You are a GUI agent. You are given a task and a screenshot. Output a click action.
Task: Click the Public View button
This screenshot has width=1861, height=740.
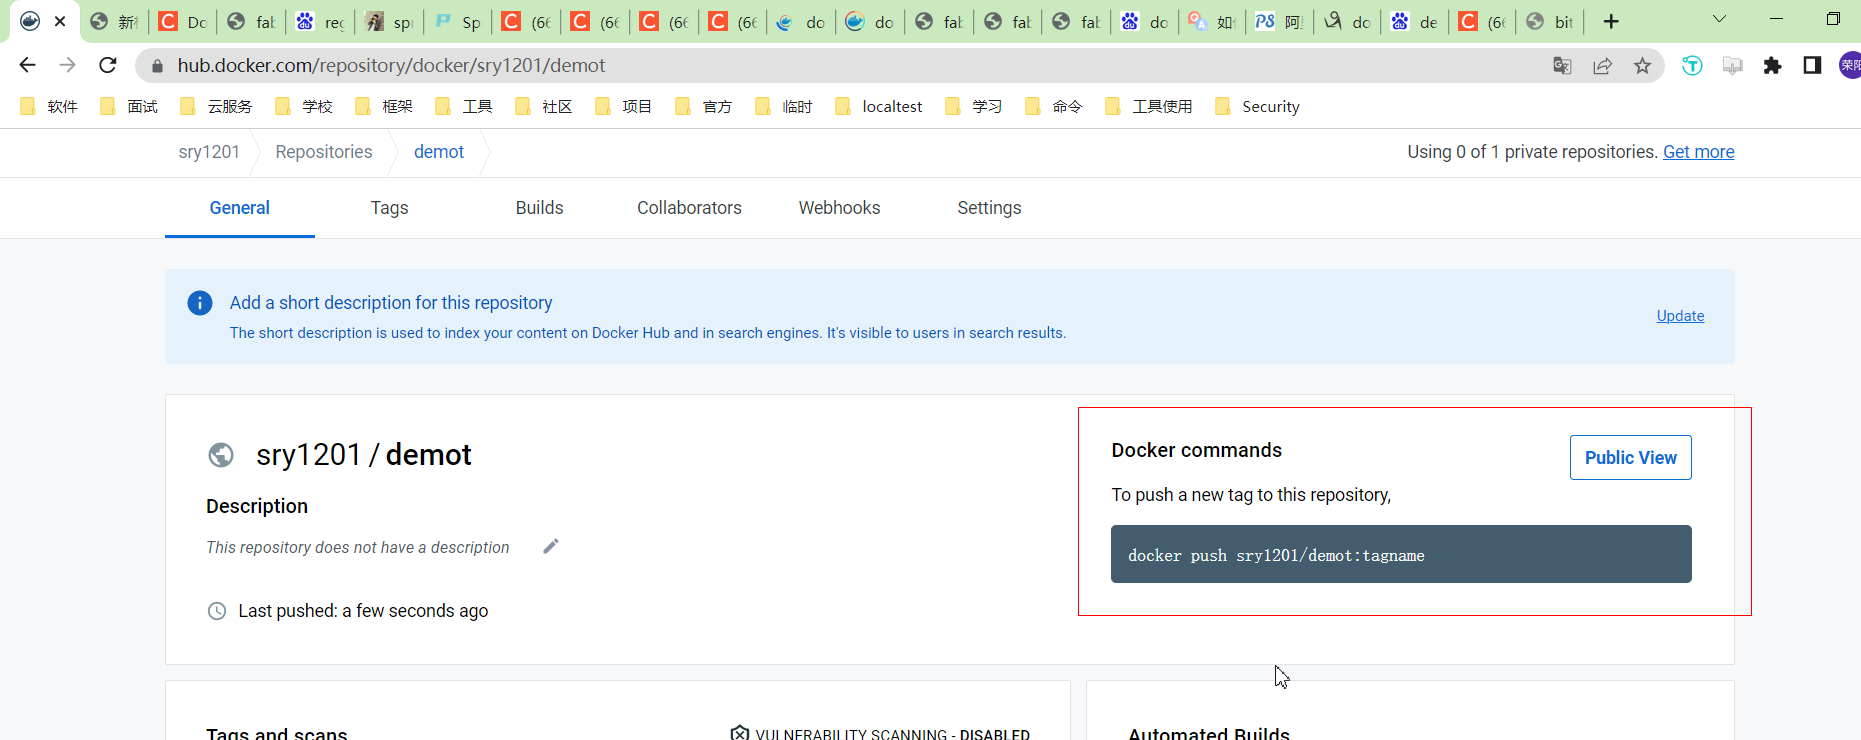[x=1631, y=457]
